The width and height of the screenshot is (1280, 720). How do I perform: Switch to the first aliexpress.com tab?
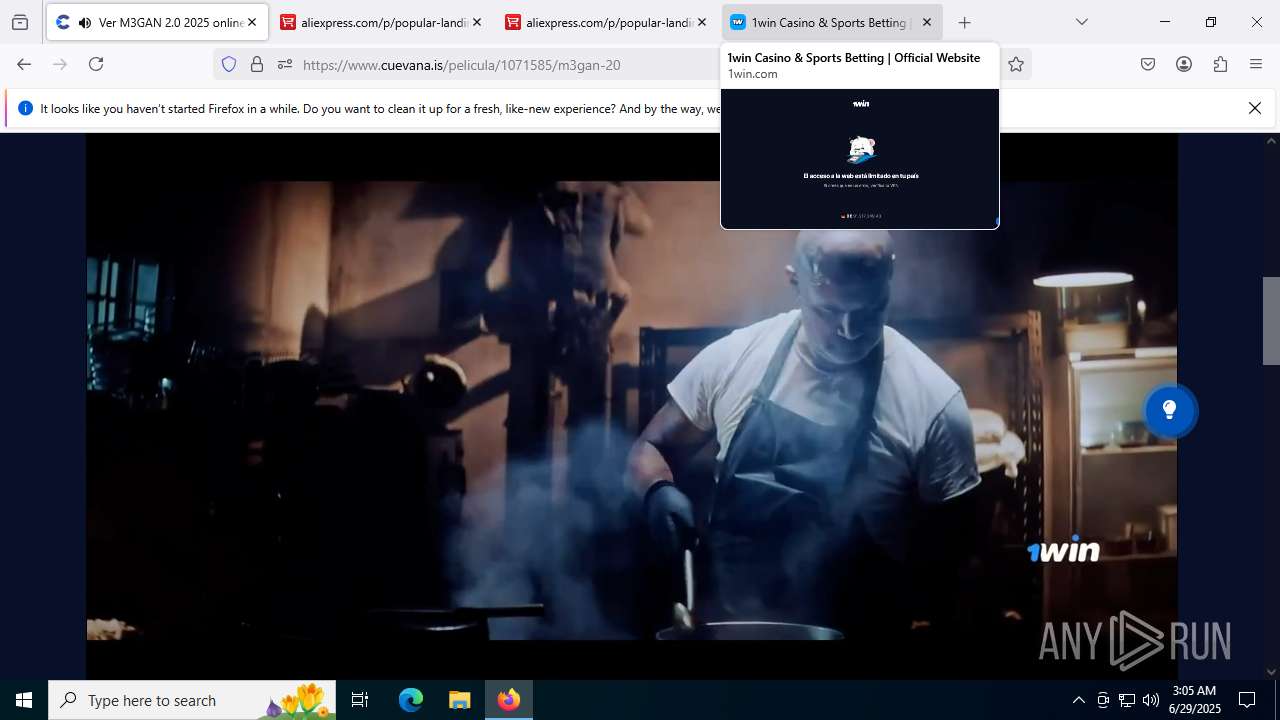click(x=382, y=22)
